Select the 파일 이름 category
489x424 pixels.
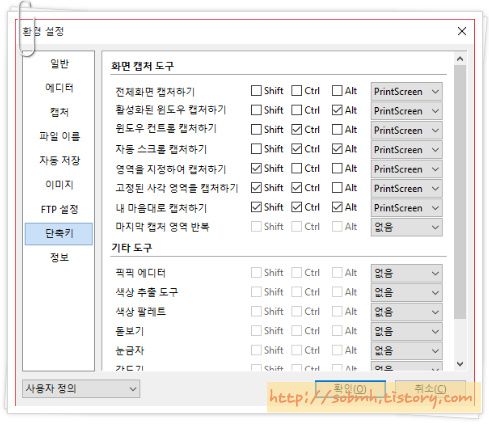pyautogui.click(x=59, y=136)
